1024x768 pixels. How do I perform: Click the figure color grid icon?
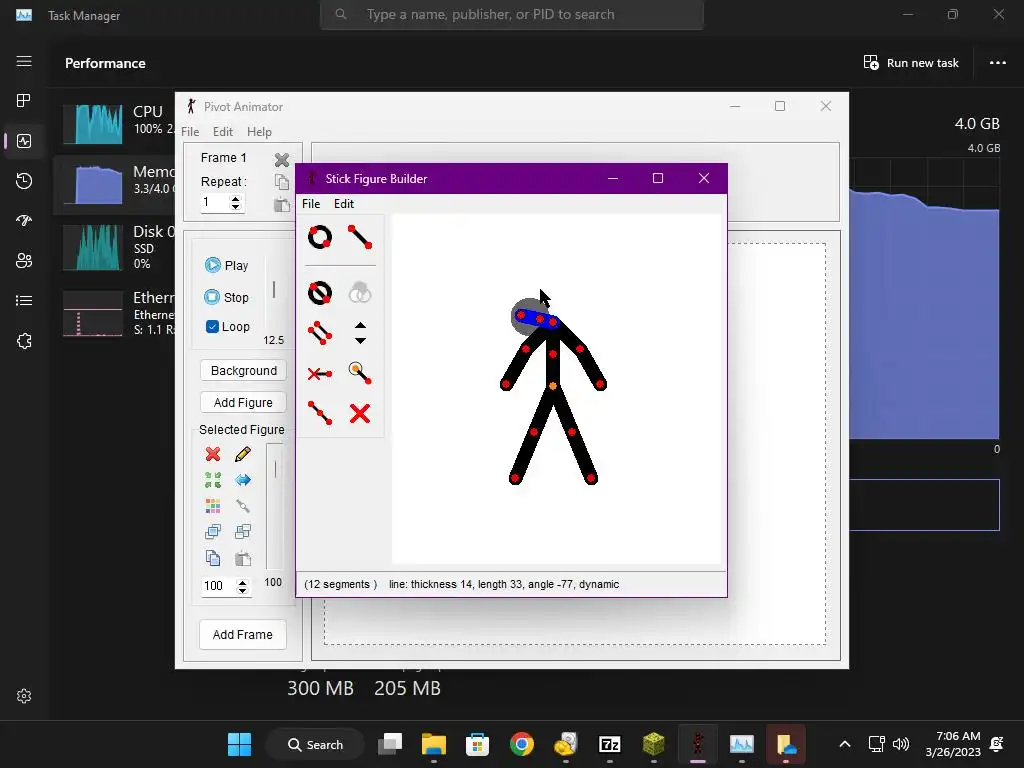(x=213, y=506)
